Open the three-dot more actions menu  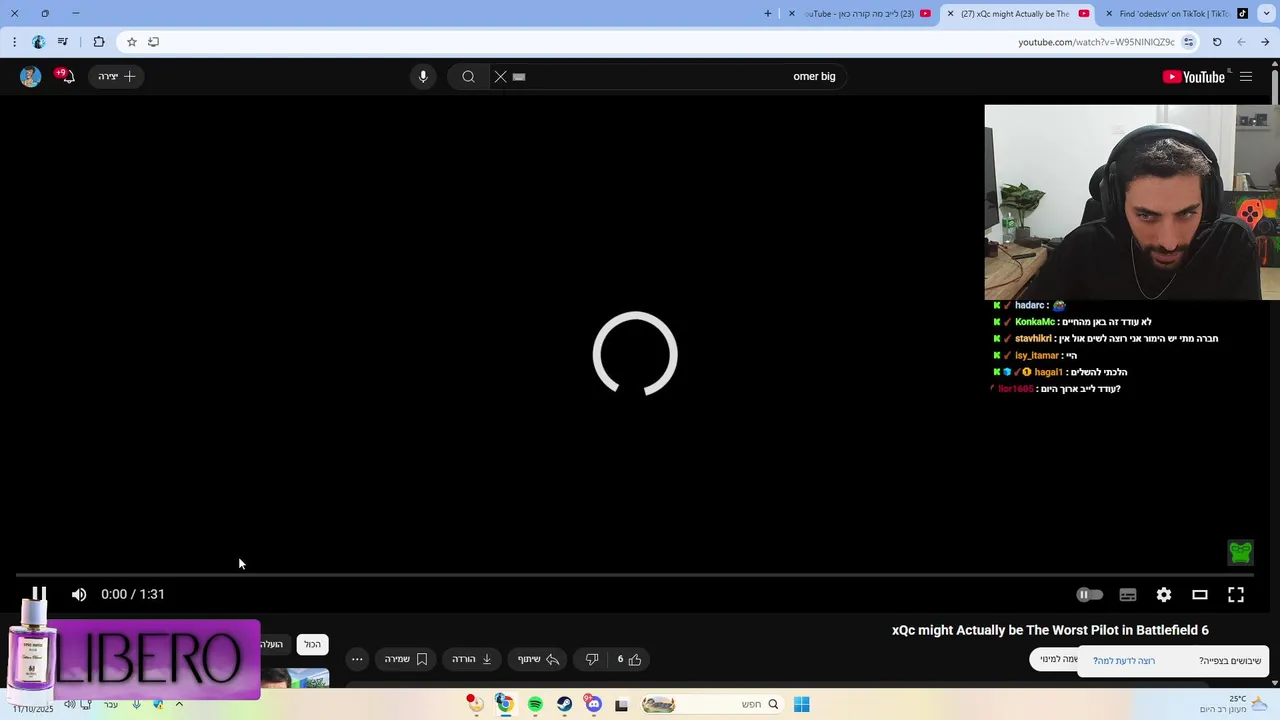tap(357, 659)
